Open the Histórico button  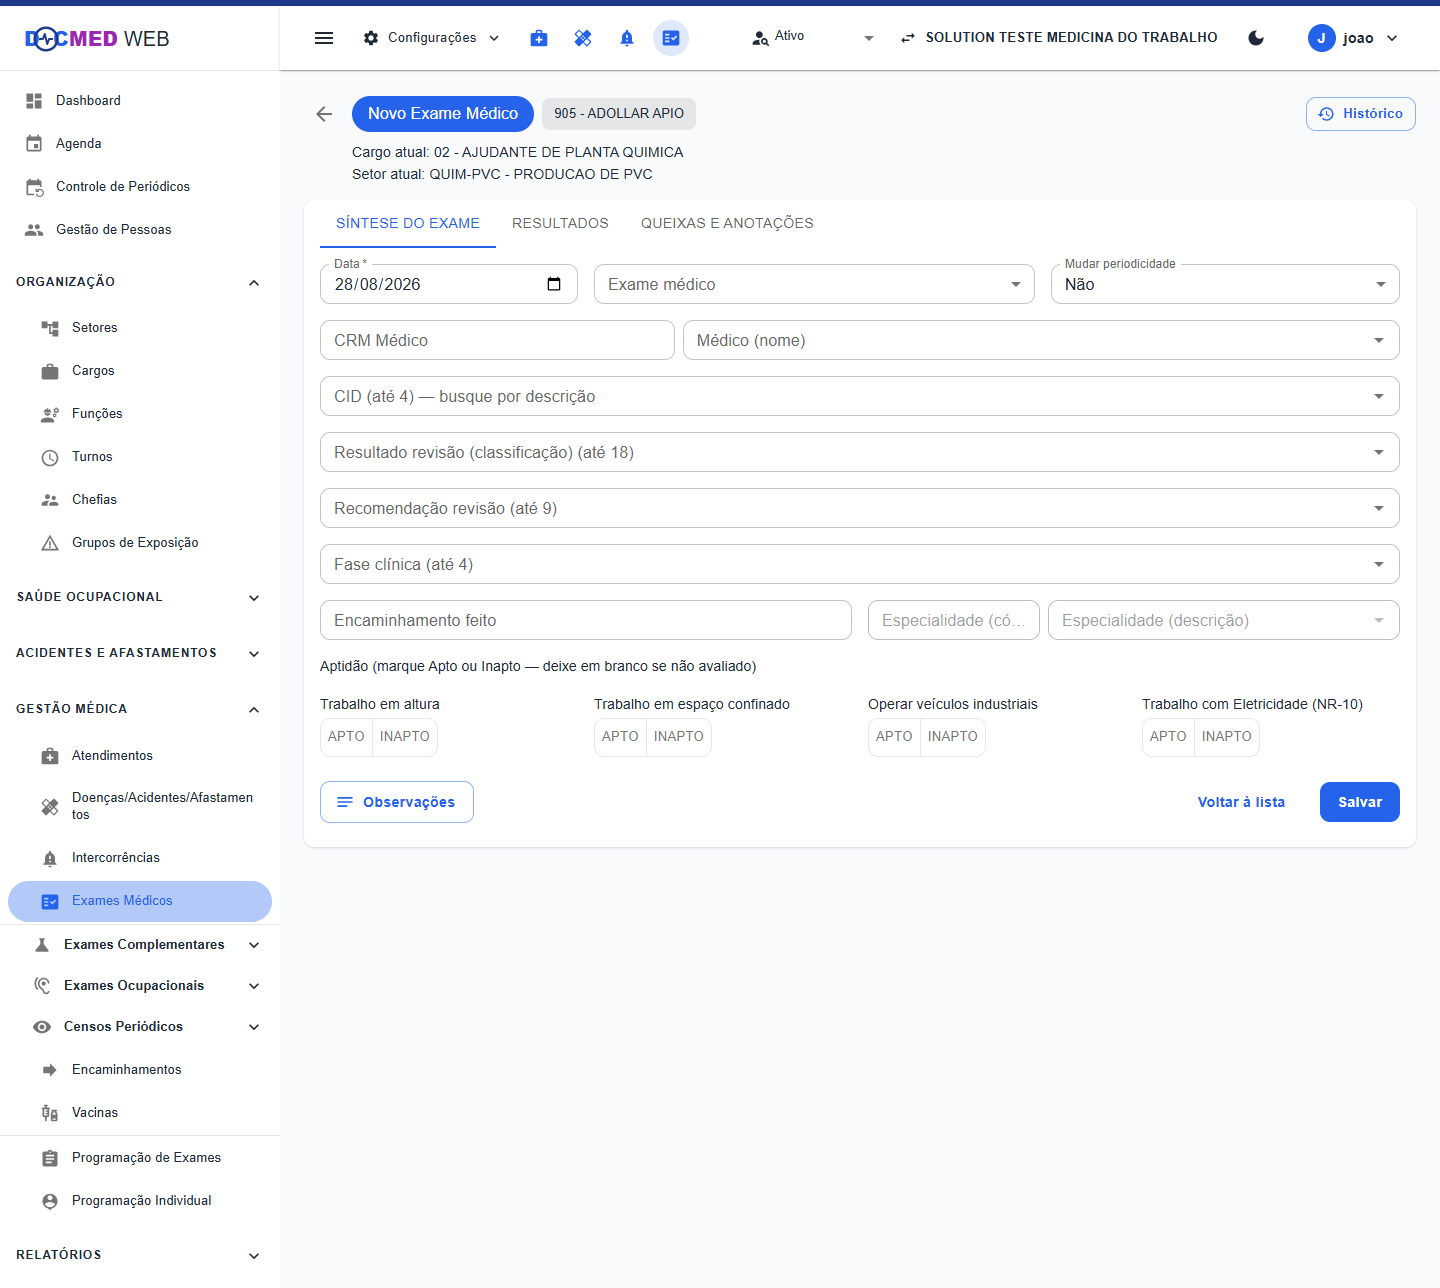[1361, 114]
